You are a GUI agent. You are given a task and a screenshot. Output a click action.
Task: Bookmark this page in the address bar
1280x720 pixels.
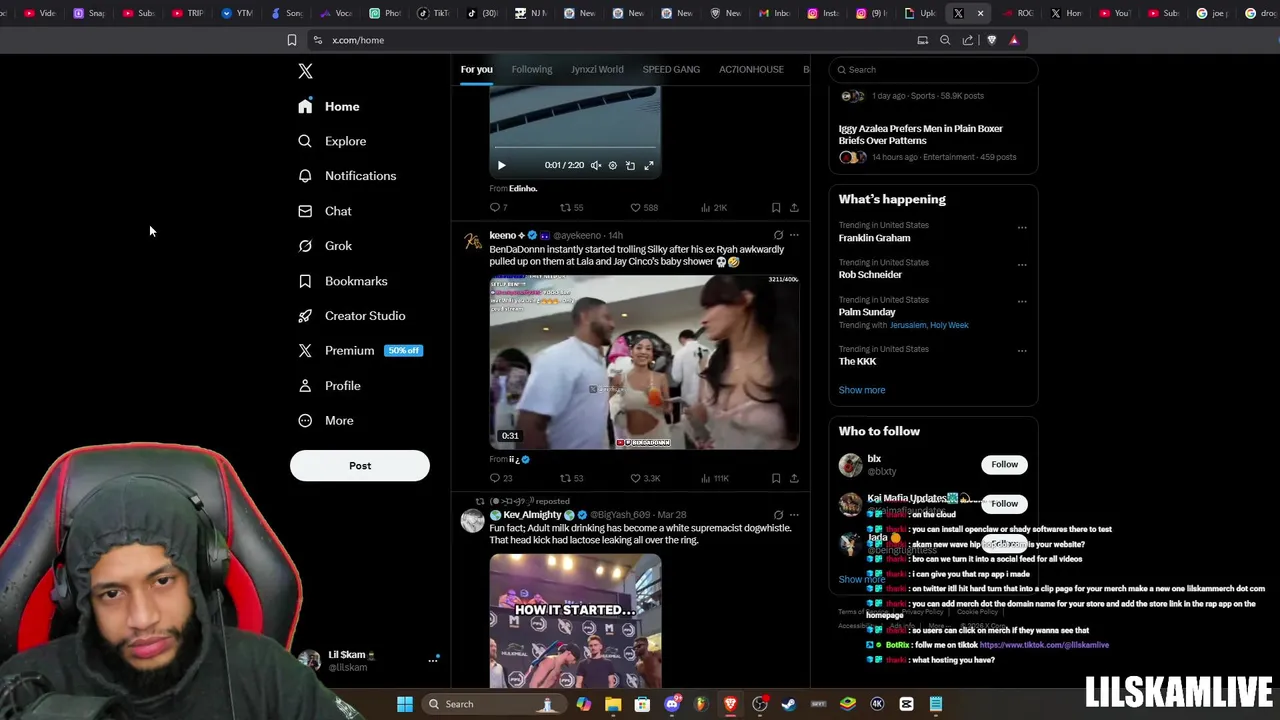click(x=292, y=40)
